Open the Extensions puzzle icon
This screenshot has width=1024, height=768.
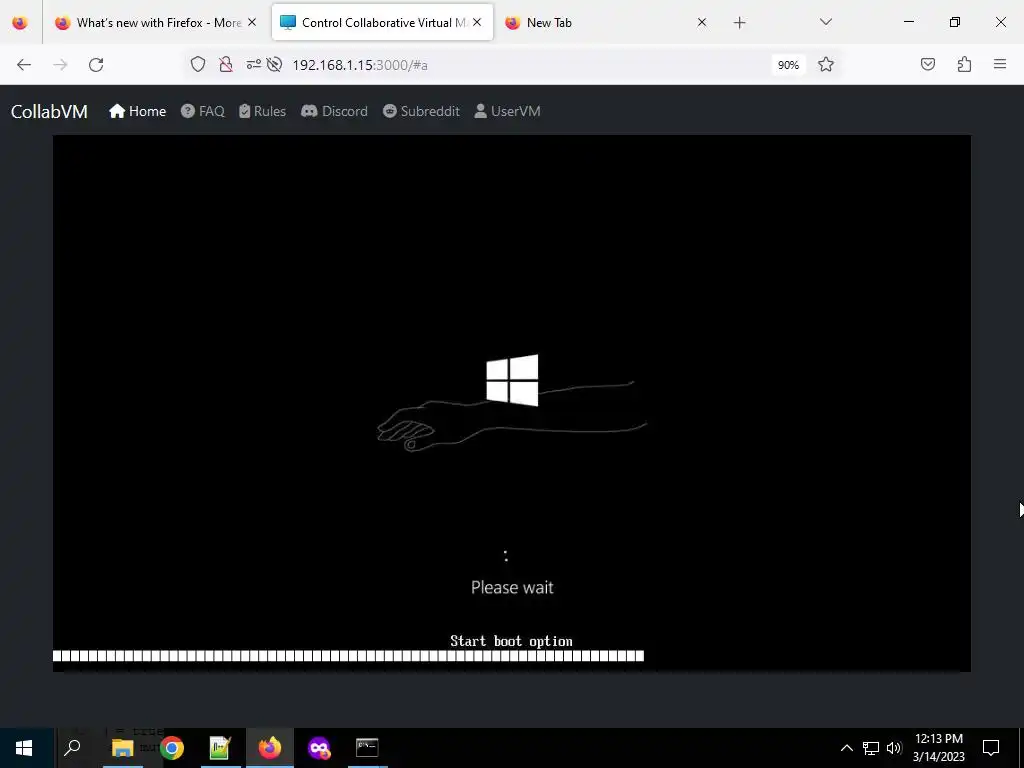(964, 64)
